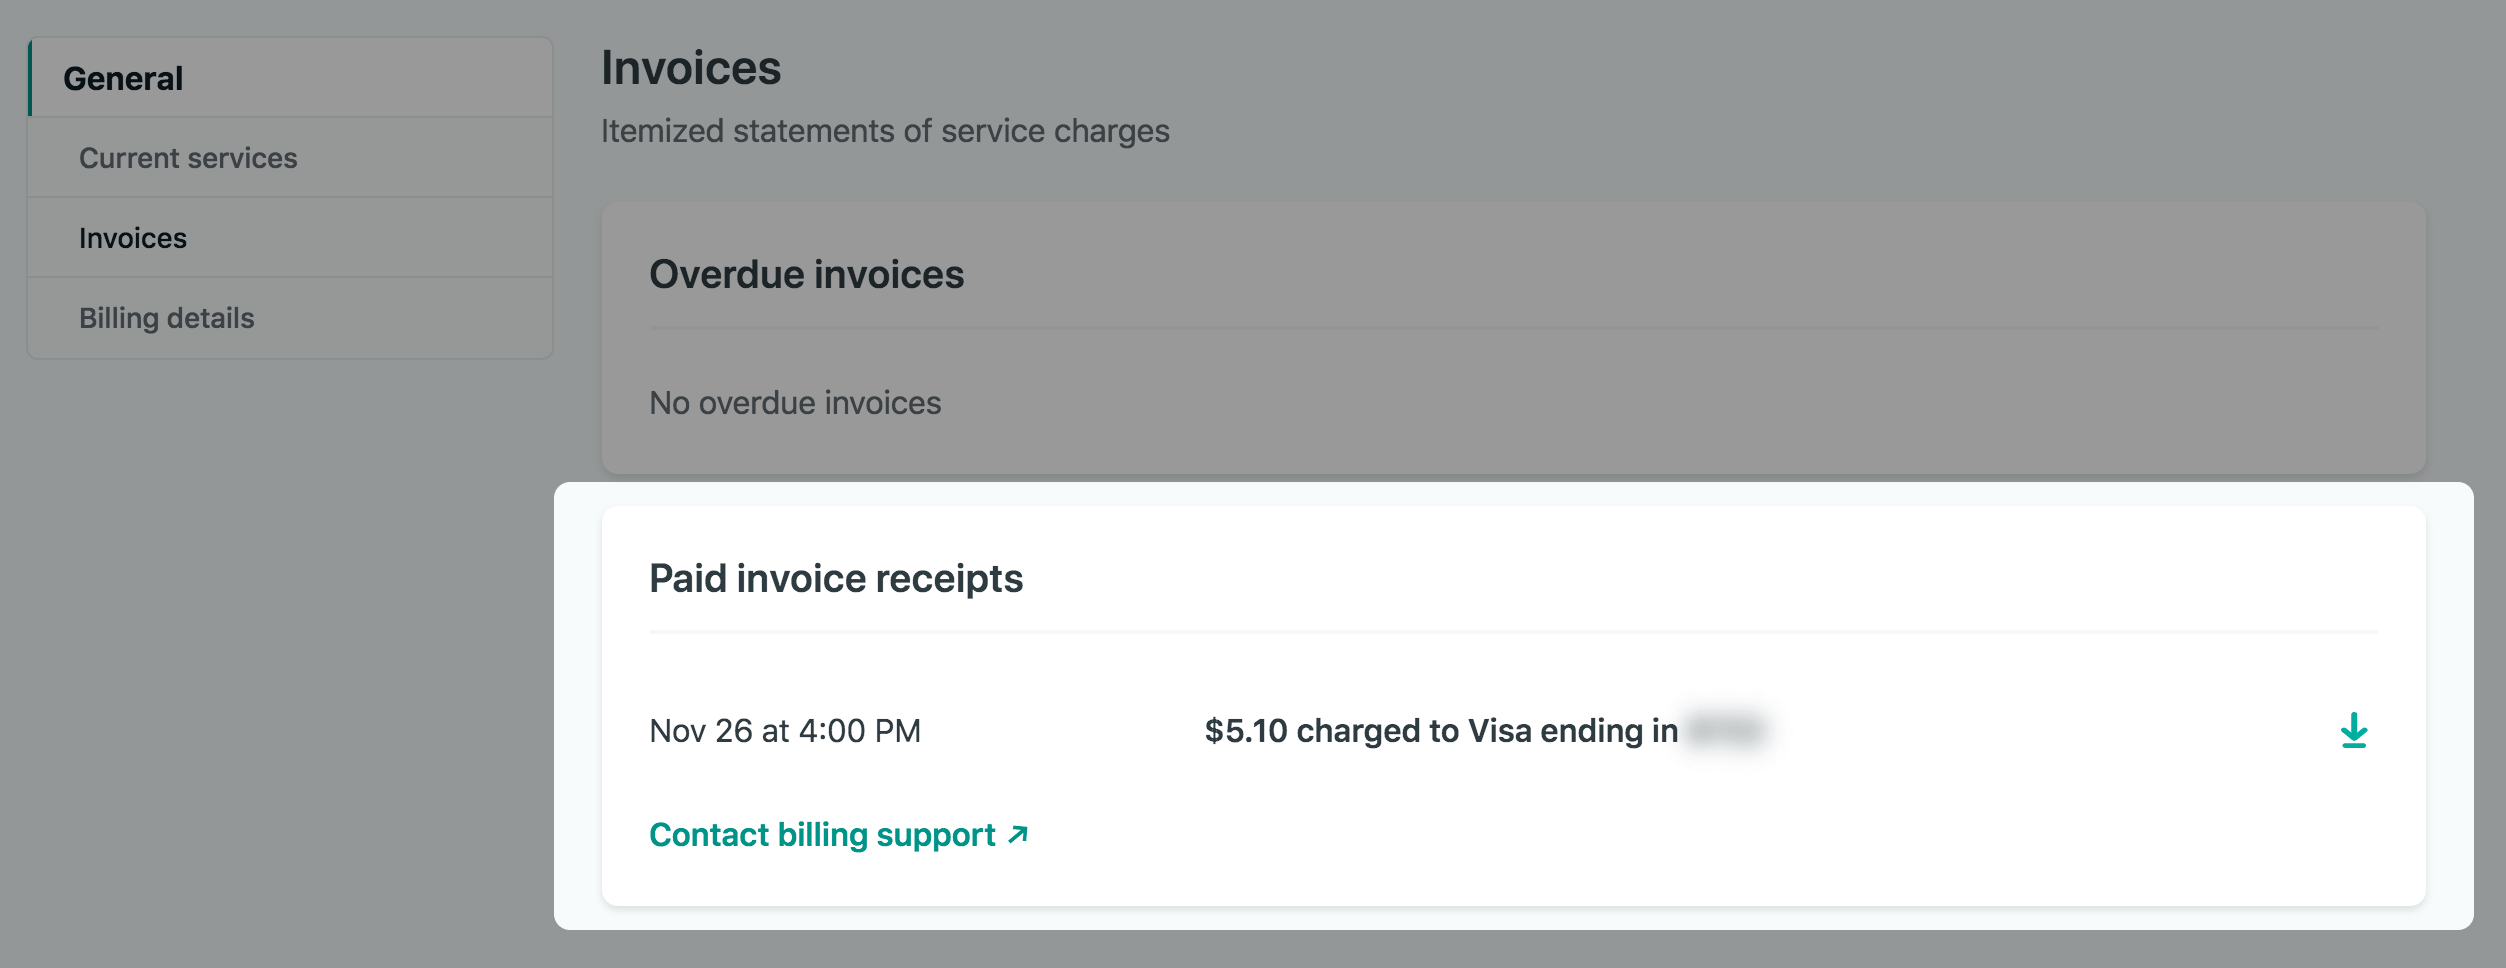Follow the Contact billing support link
The width and height of the screenshot is (2506, 968).
[822, 835]
